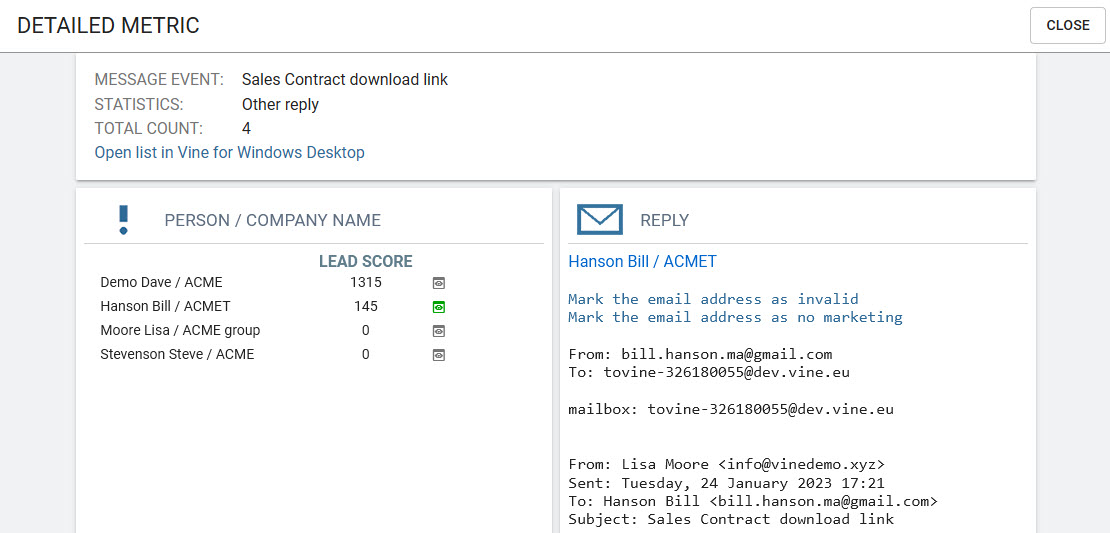The width and height of the screenshot is (1110, 533).
Task: Show Moore Lisa's reply using eye icon
Action: [x=438, y=331]
